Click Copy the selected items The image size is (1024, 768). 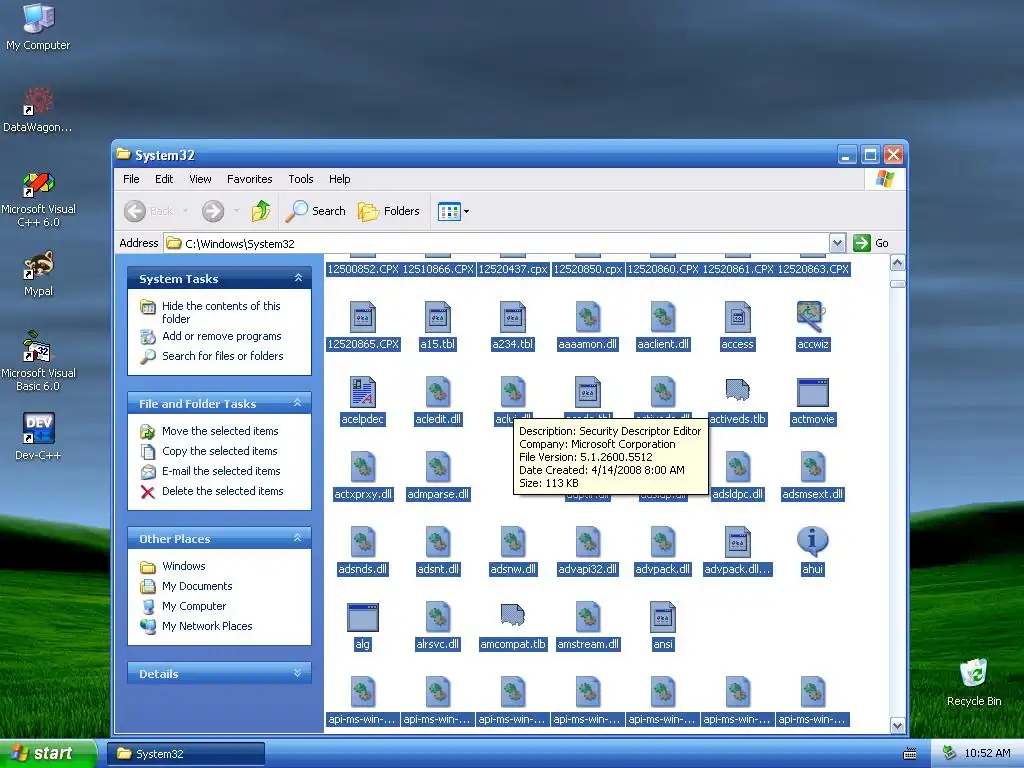click(209, 451)
